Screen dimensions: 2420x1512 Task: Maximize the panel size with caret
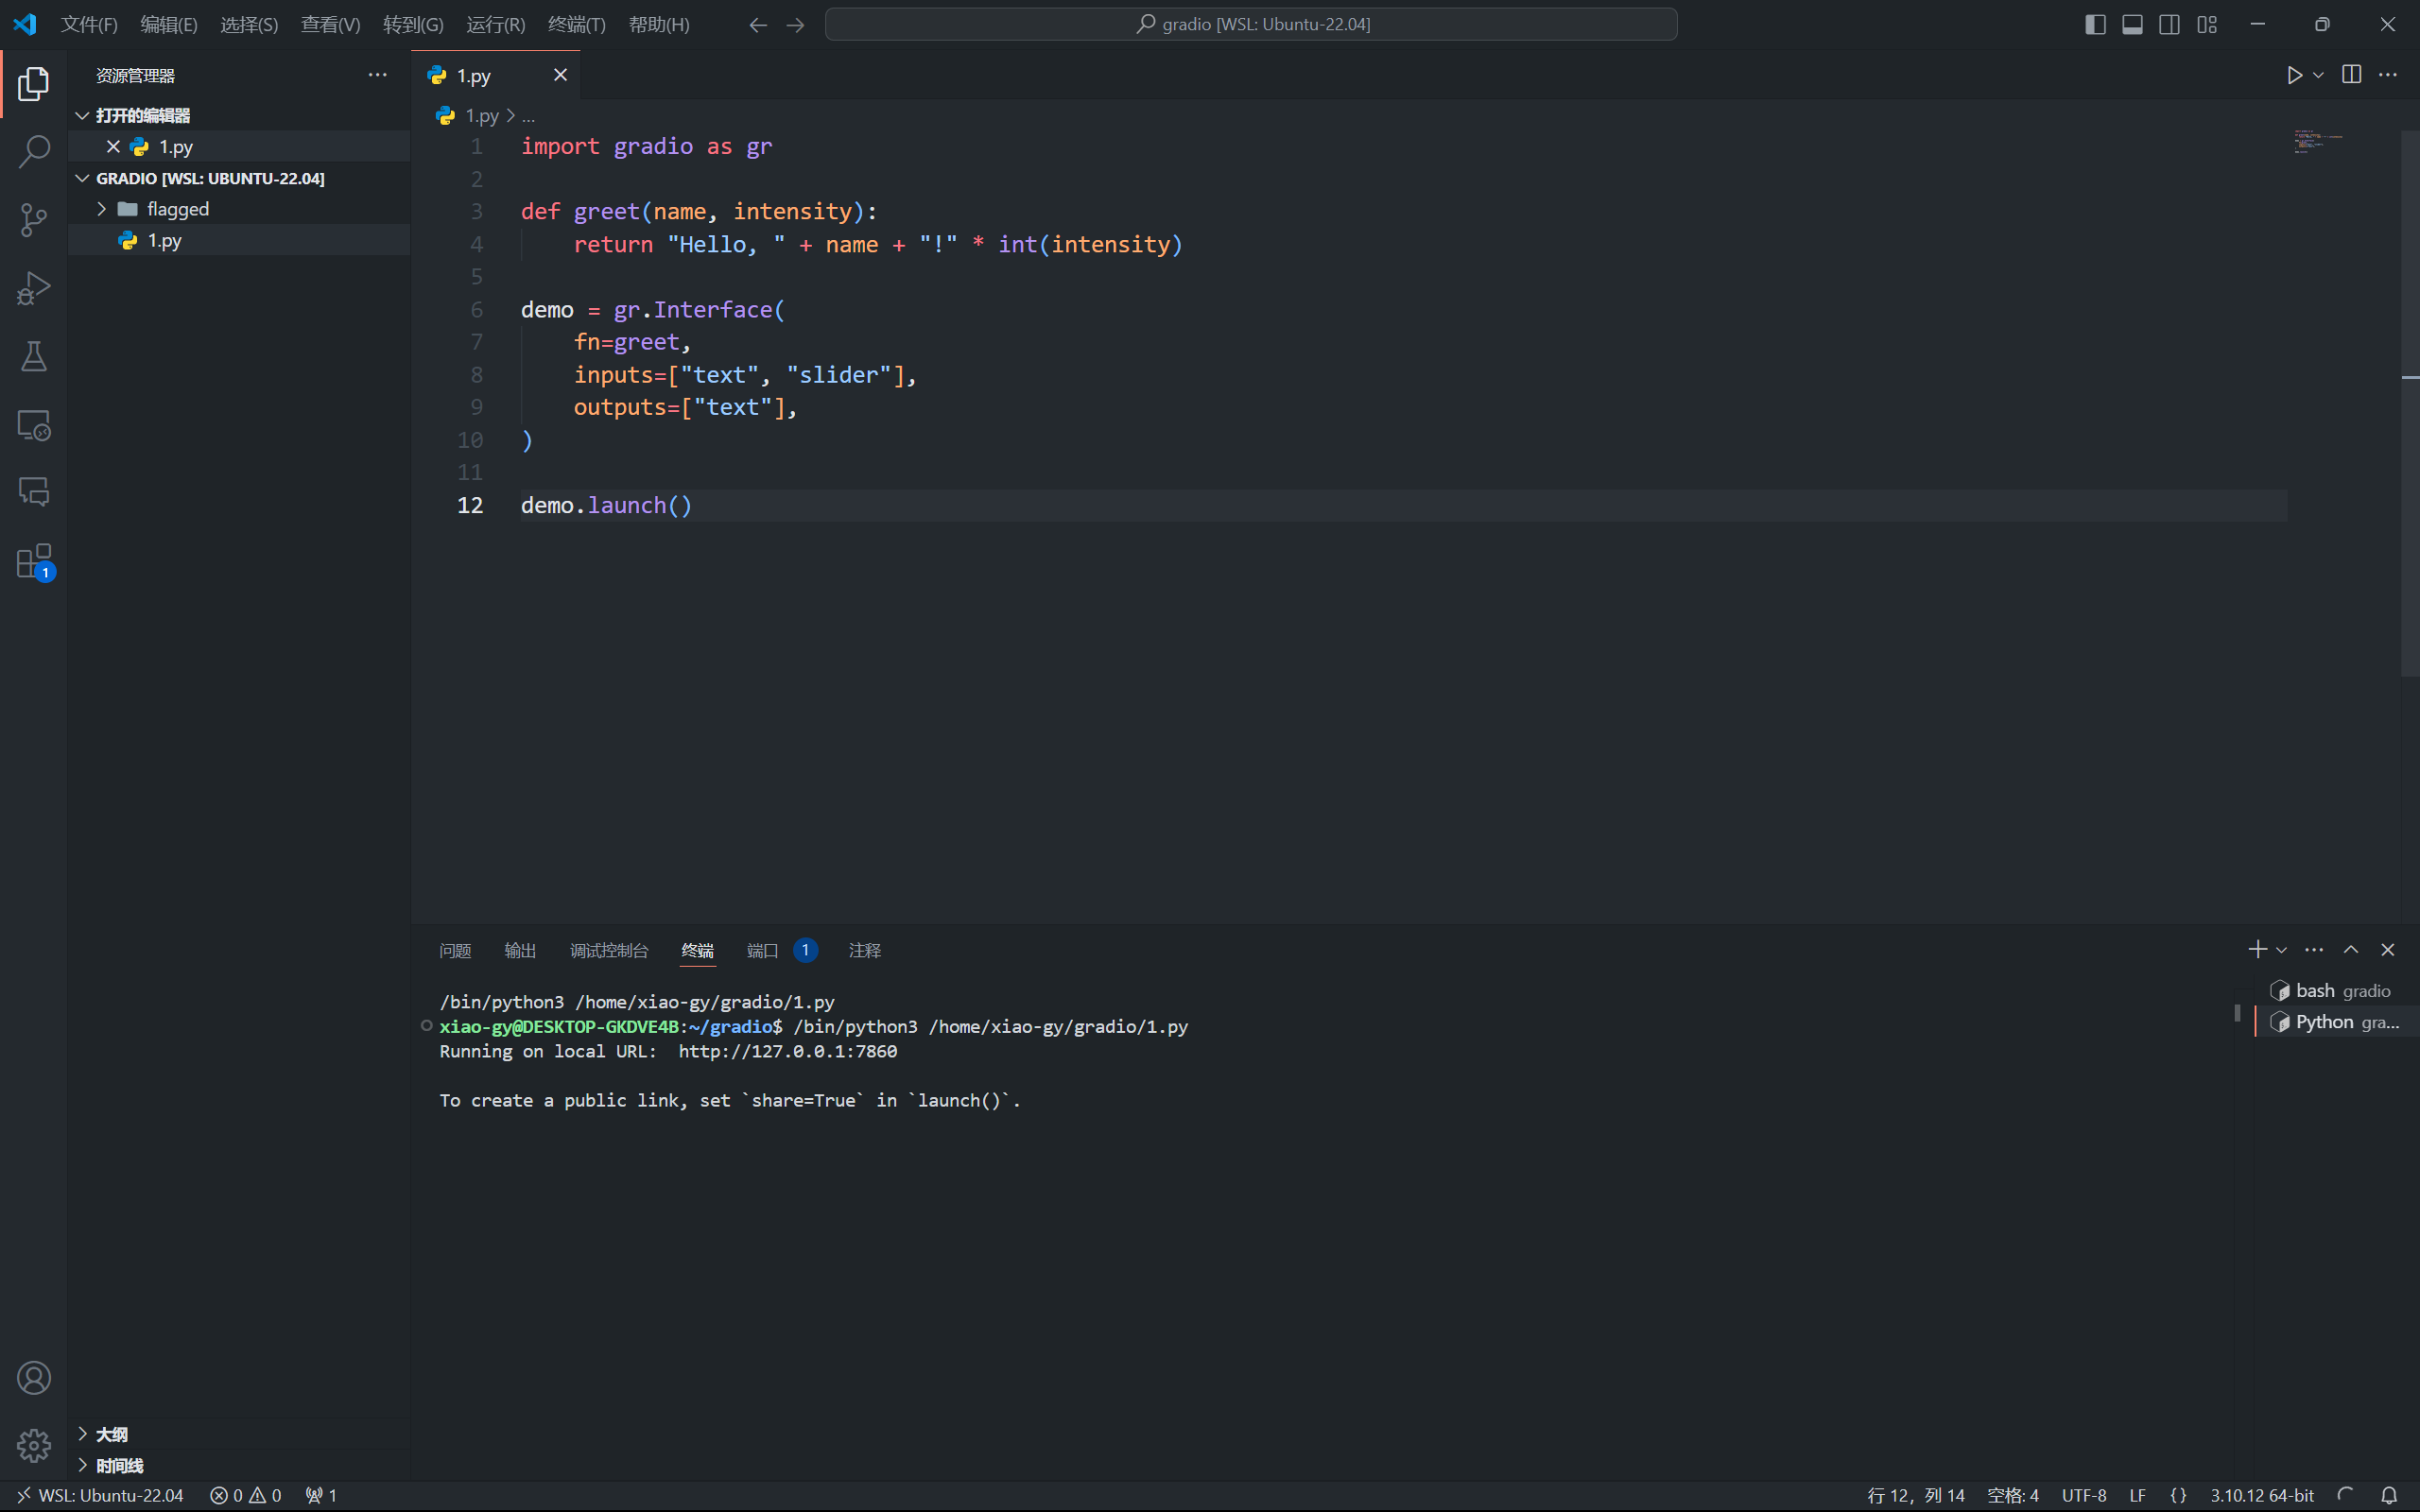point(2351,949)
